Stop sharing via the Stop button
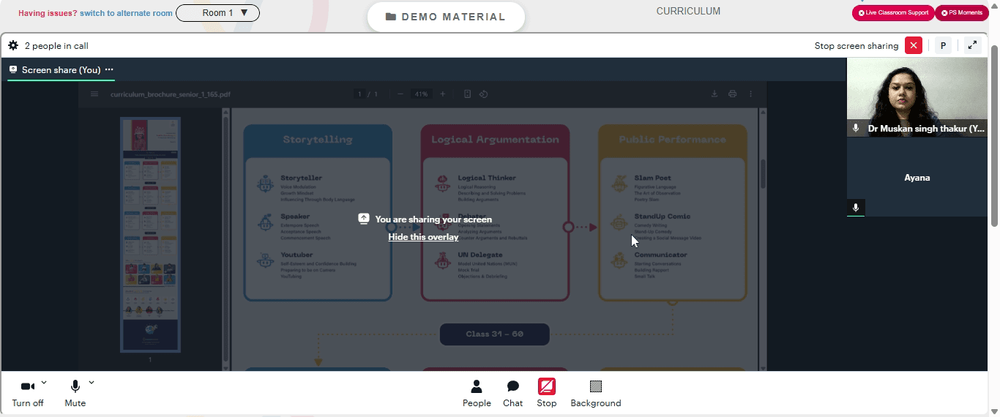The height and width of the screenshot is (417, 1000). [547, 393]
